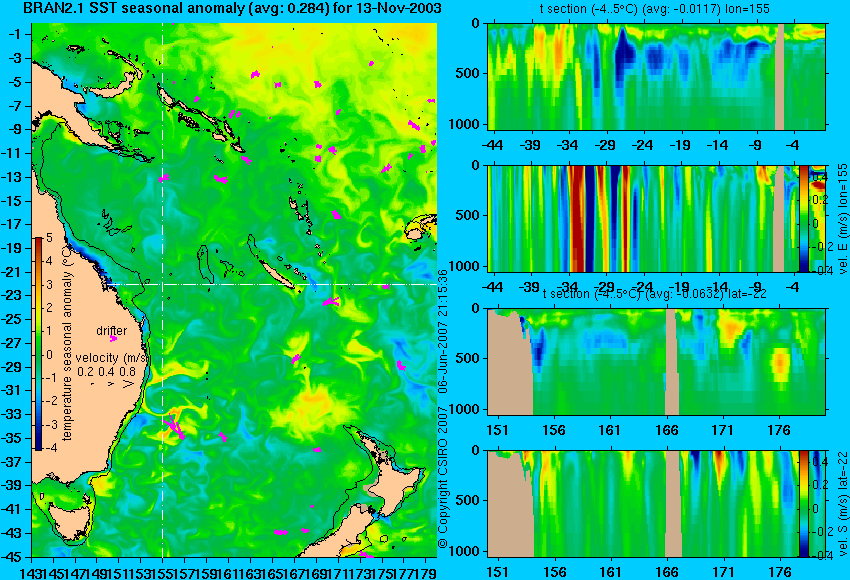850x580 pixels.
Task: Click the '5' tick on SST colorbar
Action: click(49, 237)
